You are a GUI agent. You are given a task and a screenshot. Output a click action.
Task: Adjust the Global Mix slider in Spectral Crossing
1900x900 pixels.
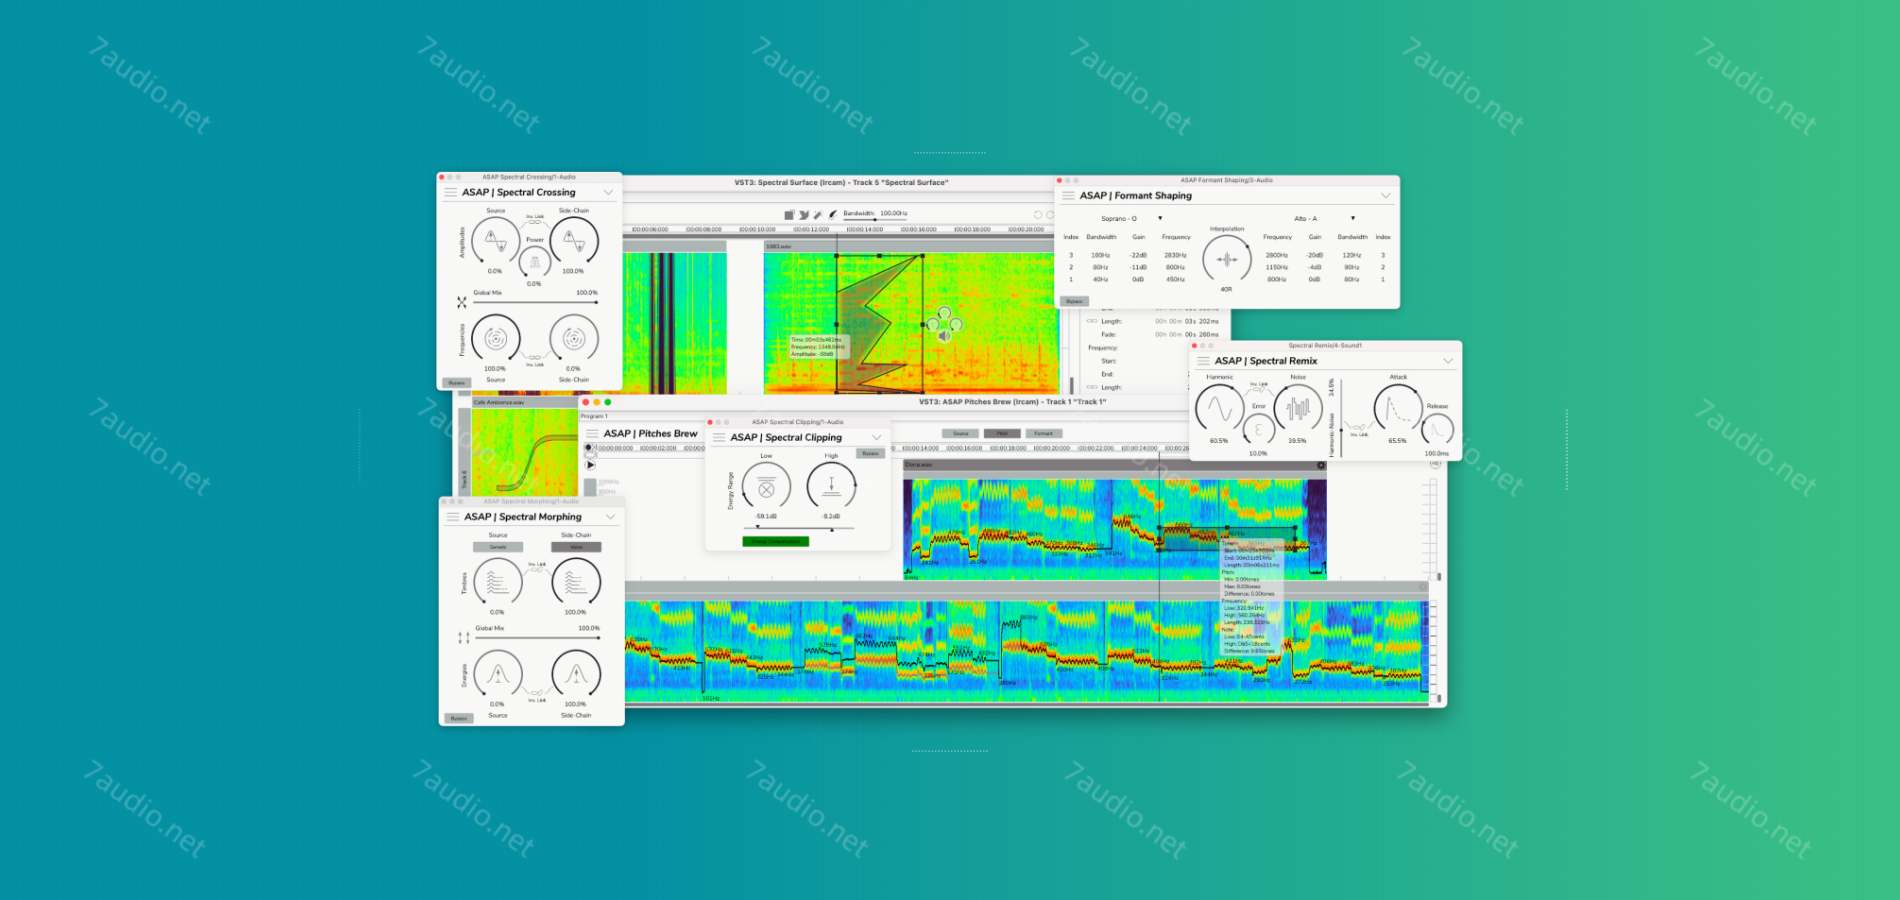click(535, 302)
